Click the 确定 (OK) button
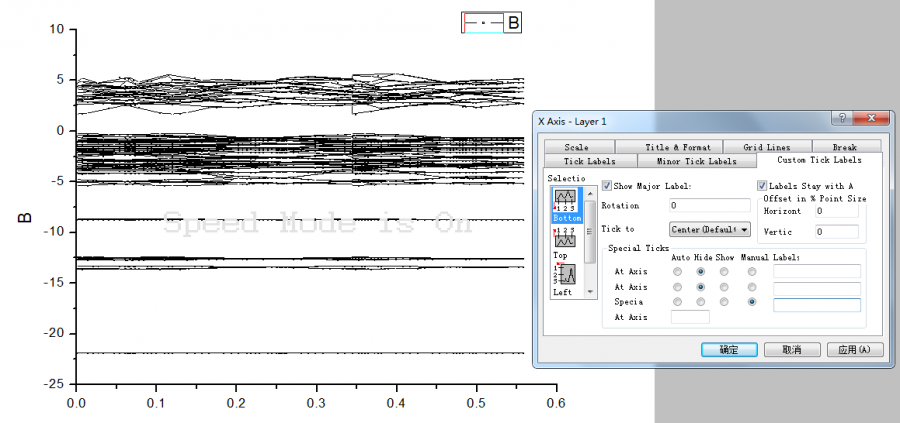This screenshot has width=900, height=423. pyautogui.click(x=728, y=350)
